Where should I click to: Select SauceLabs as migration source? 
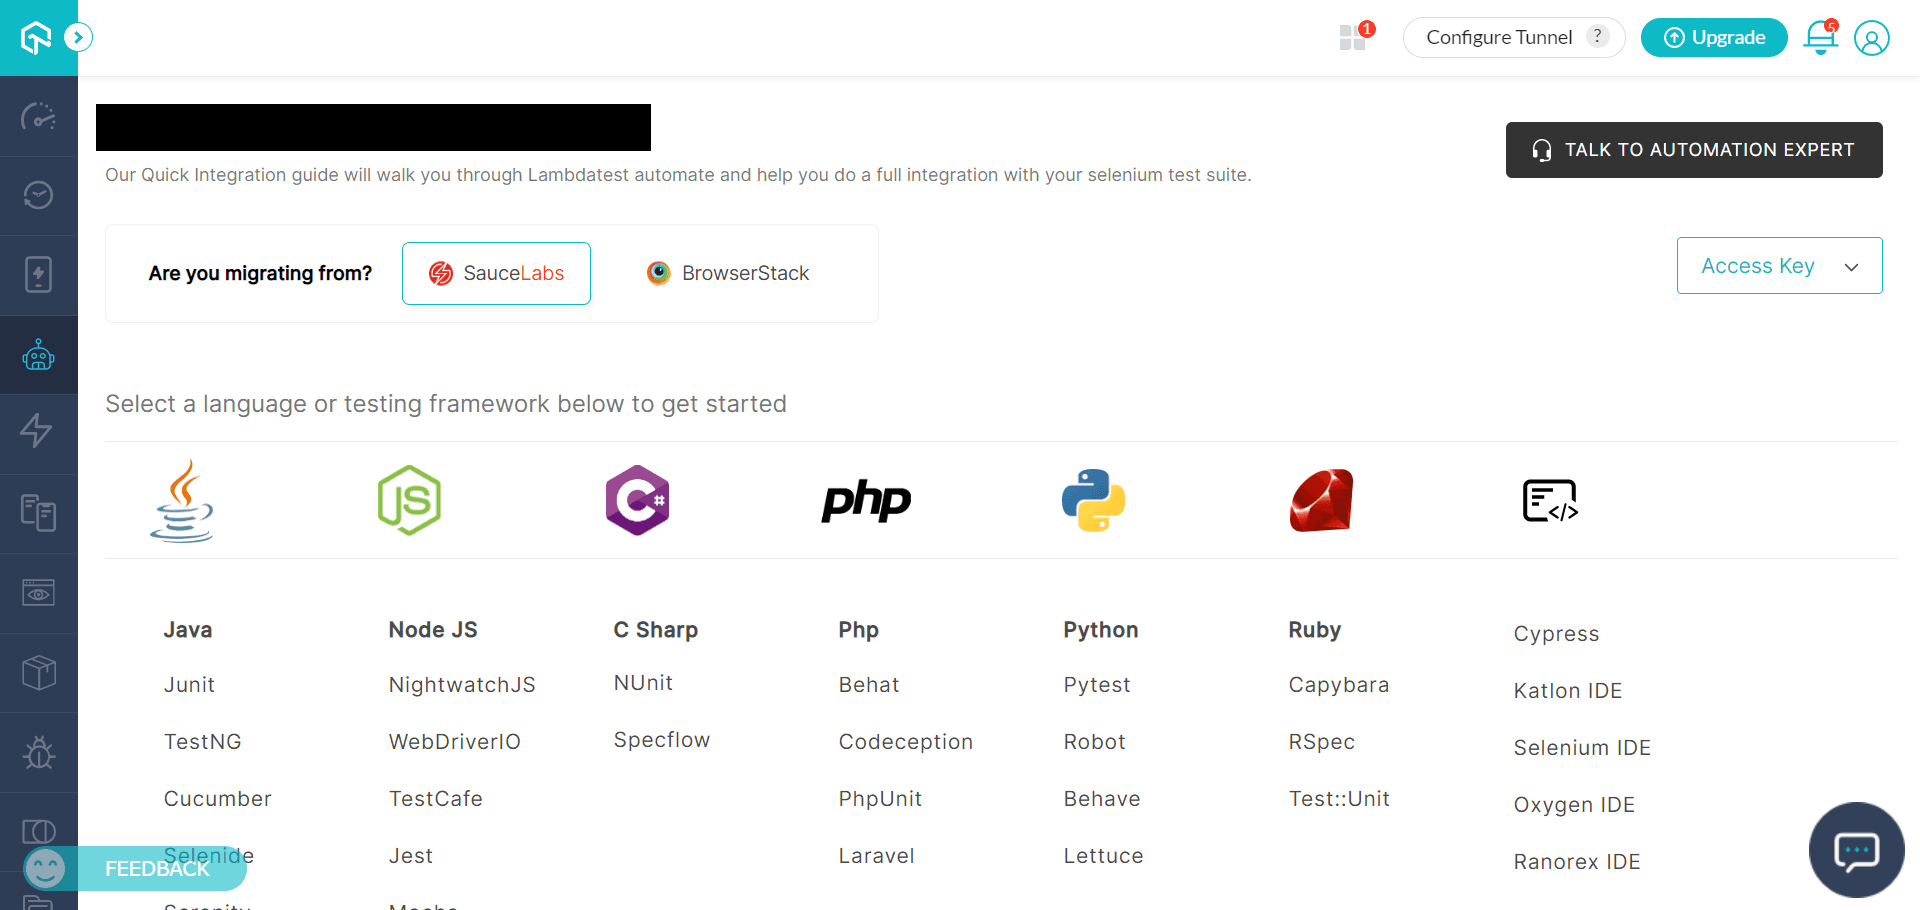(x=496, y=273)
